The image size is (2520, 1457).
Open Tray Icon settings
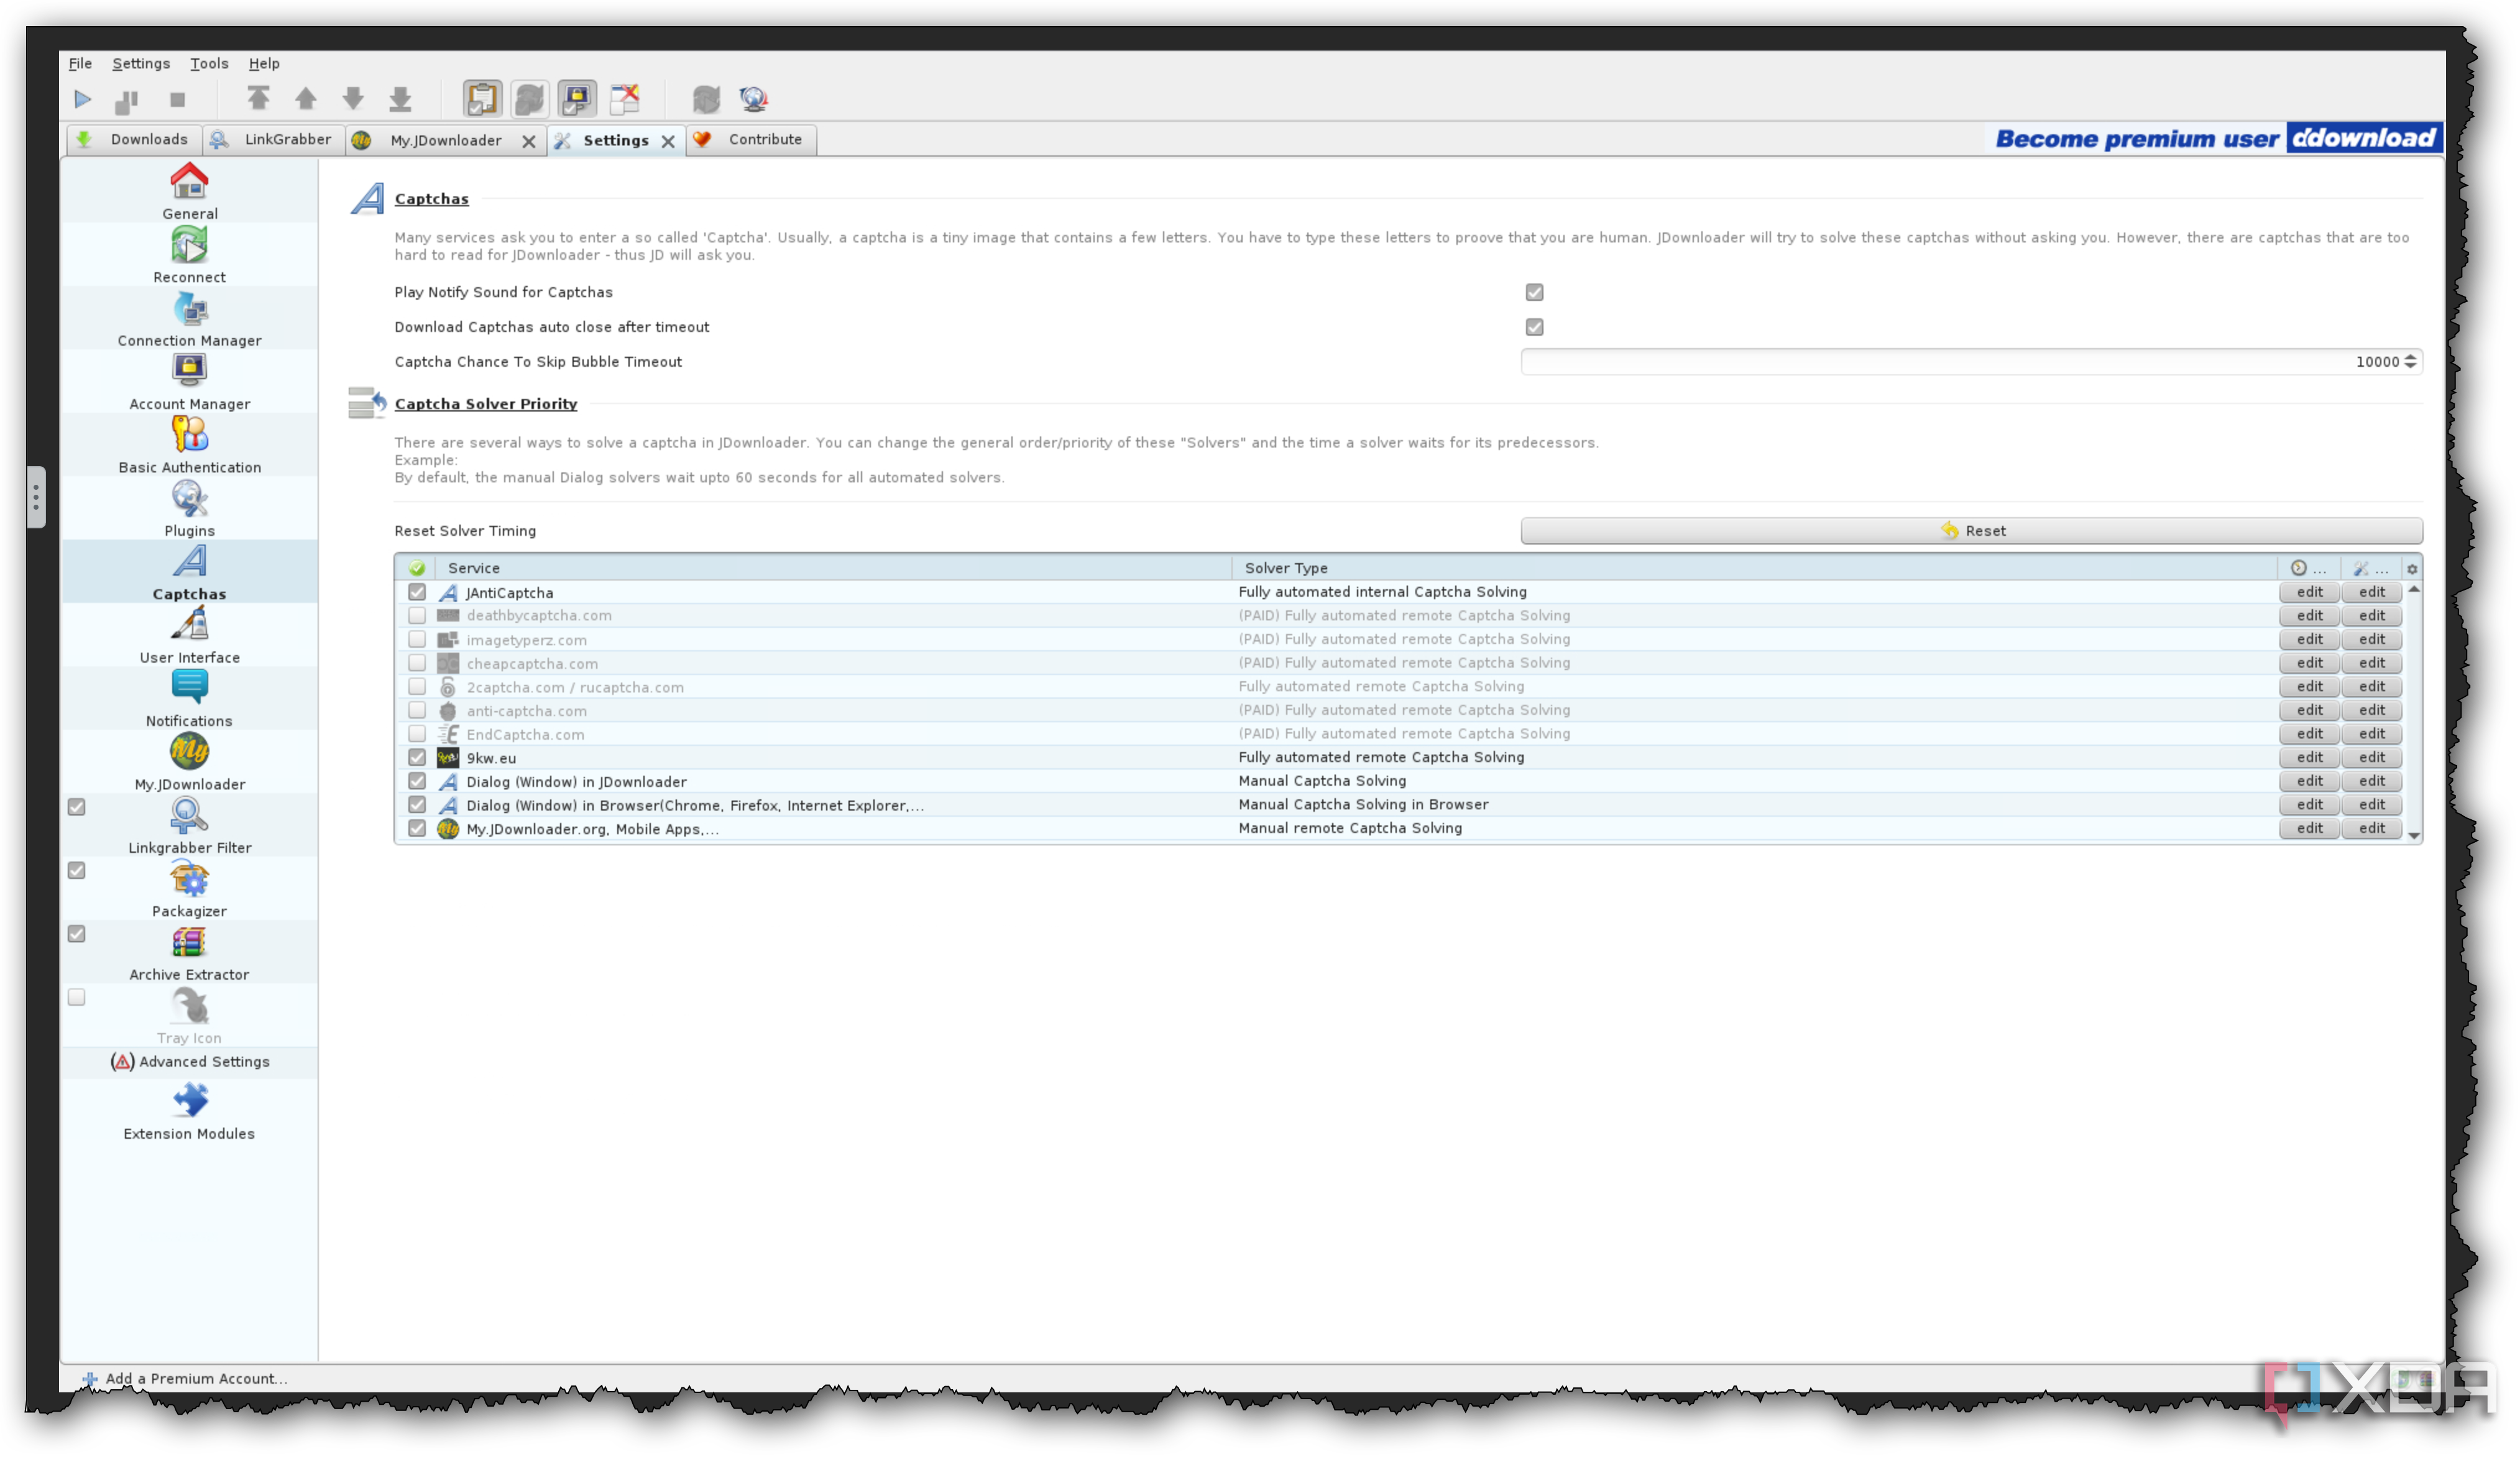coord(190,1016)
